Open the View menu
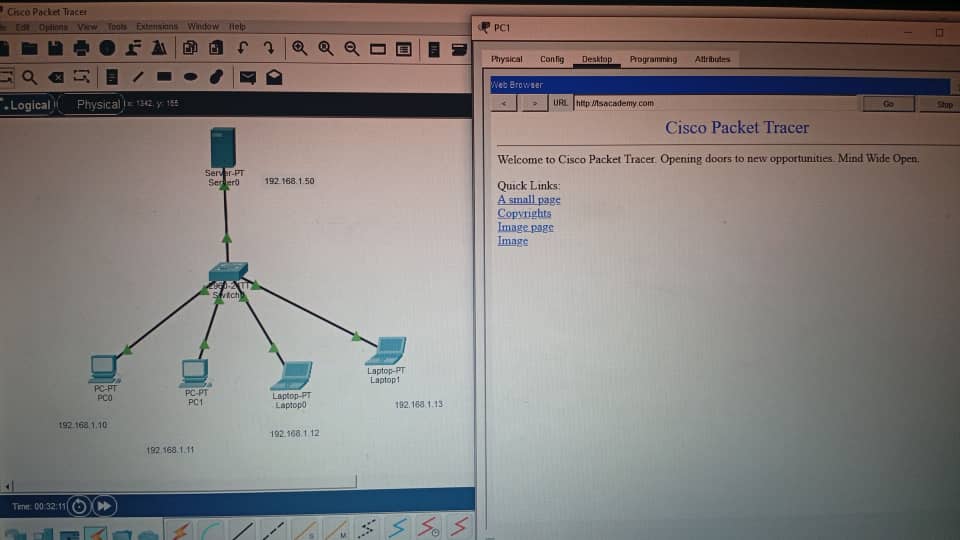 [x=88, y=27]
